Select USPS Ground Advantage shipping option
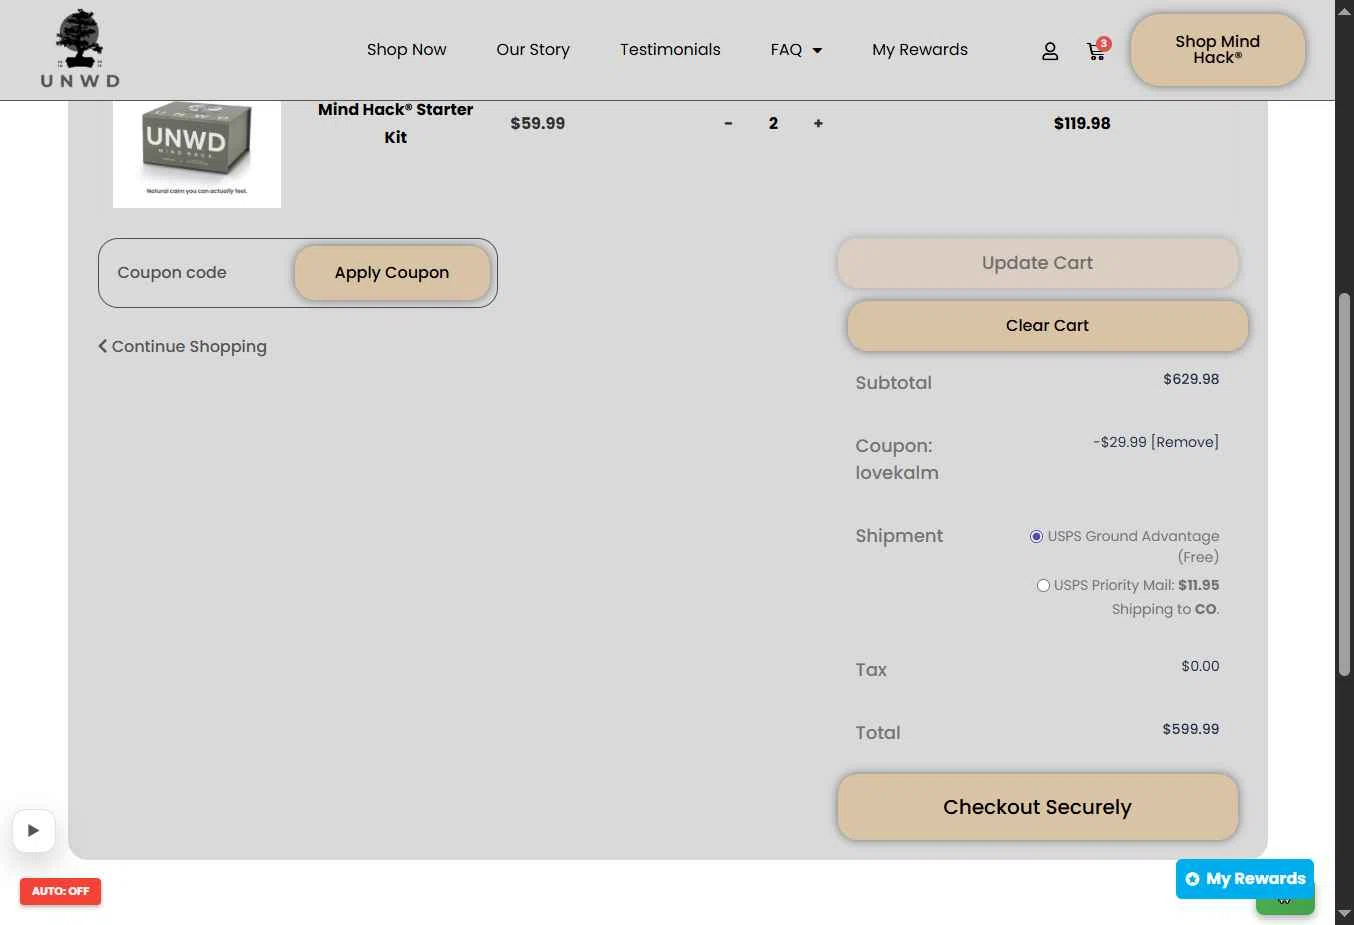Screen dimensions: 1354x925 pyautogui.click(x=1037, y=537)
